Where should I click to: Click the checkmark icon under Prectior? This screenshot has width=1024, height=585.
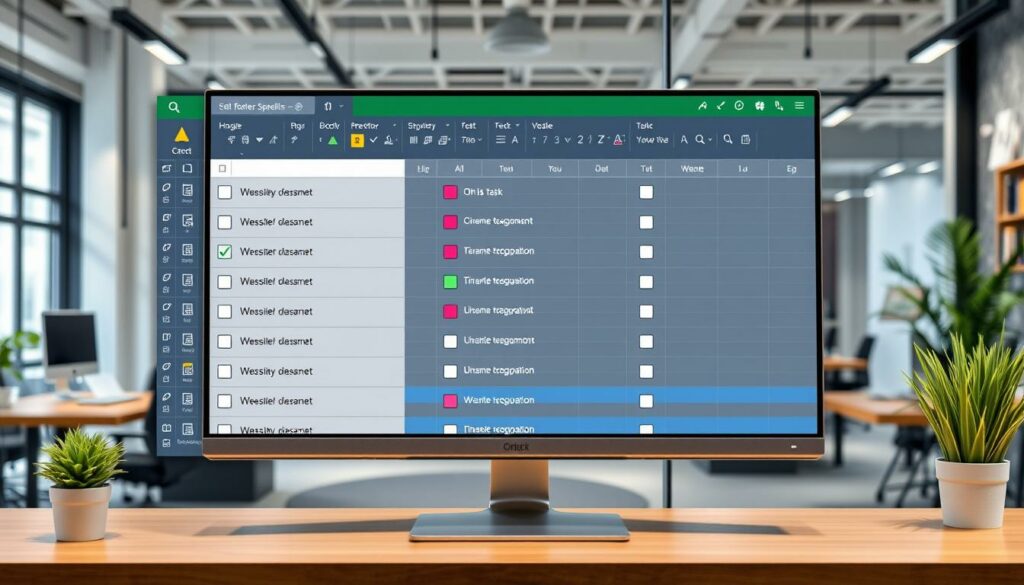(x=374, y=140)
